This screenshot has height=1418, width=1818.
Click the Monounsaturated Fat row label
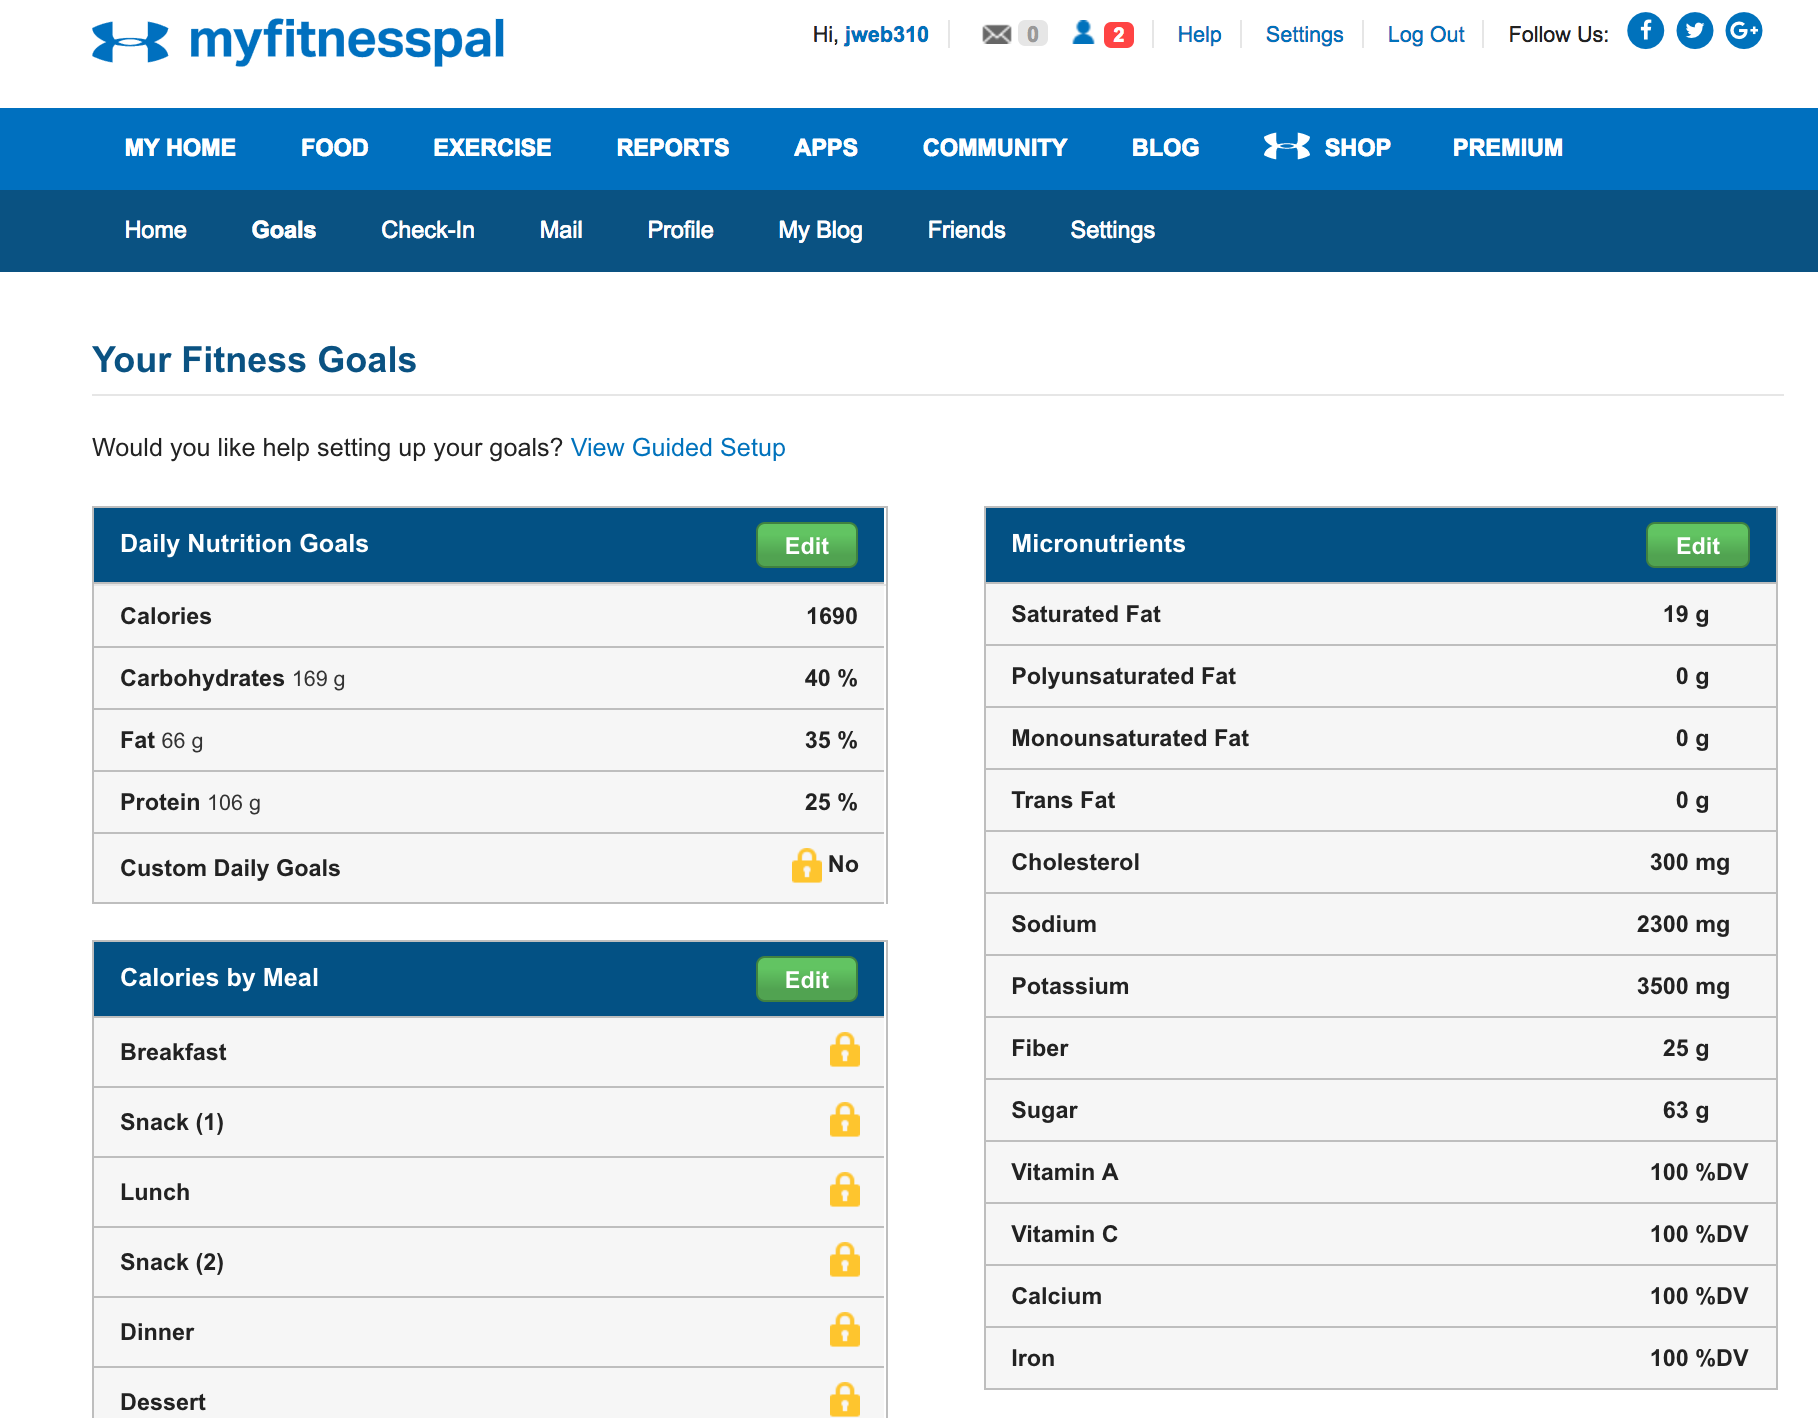coord(1130,738)
